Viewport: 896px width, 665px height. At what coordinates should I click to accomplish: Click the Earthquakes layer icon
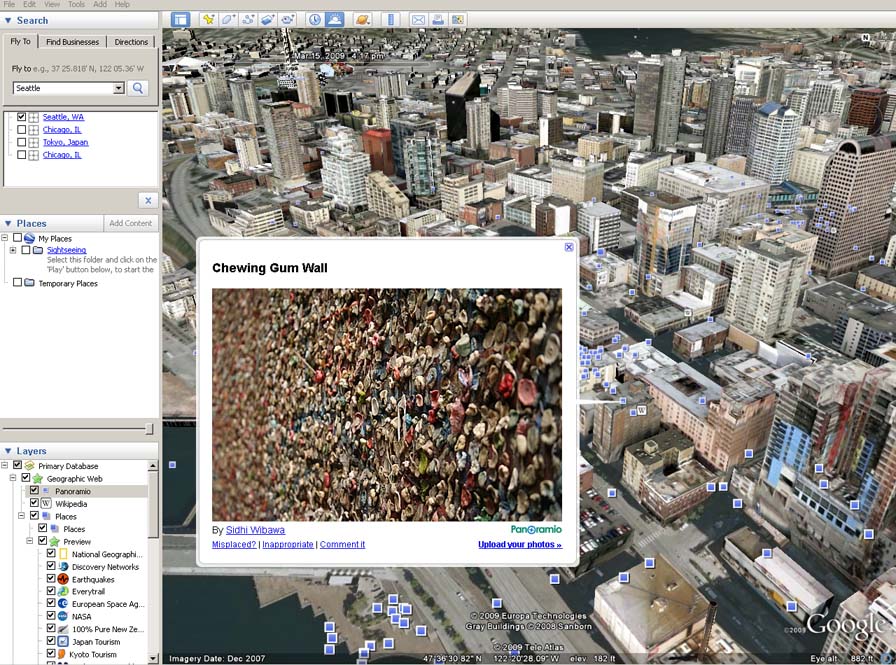[x=63, y=579]
